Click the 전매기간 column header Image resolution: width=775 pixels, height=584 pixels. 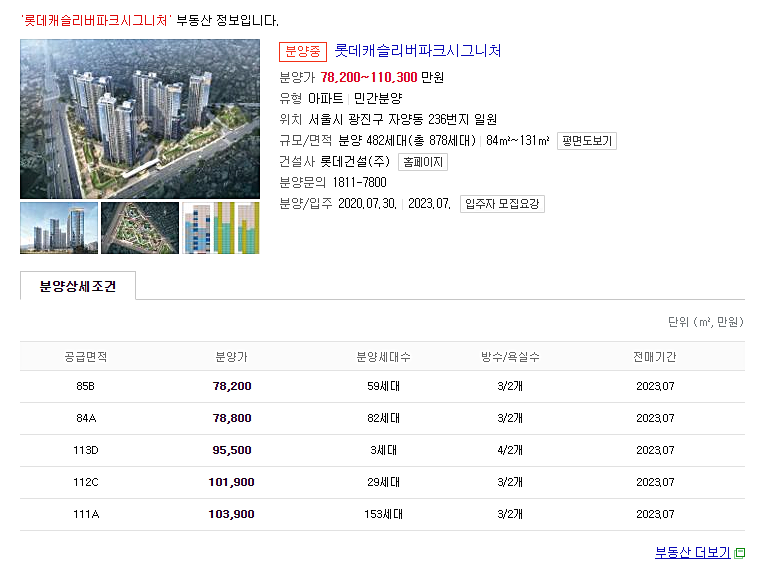655,357
